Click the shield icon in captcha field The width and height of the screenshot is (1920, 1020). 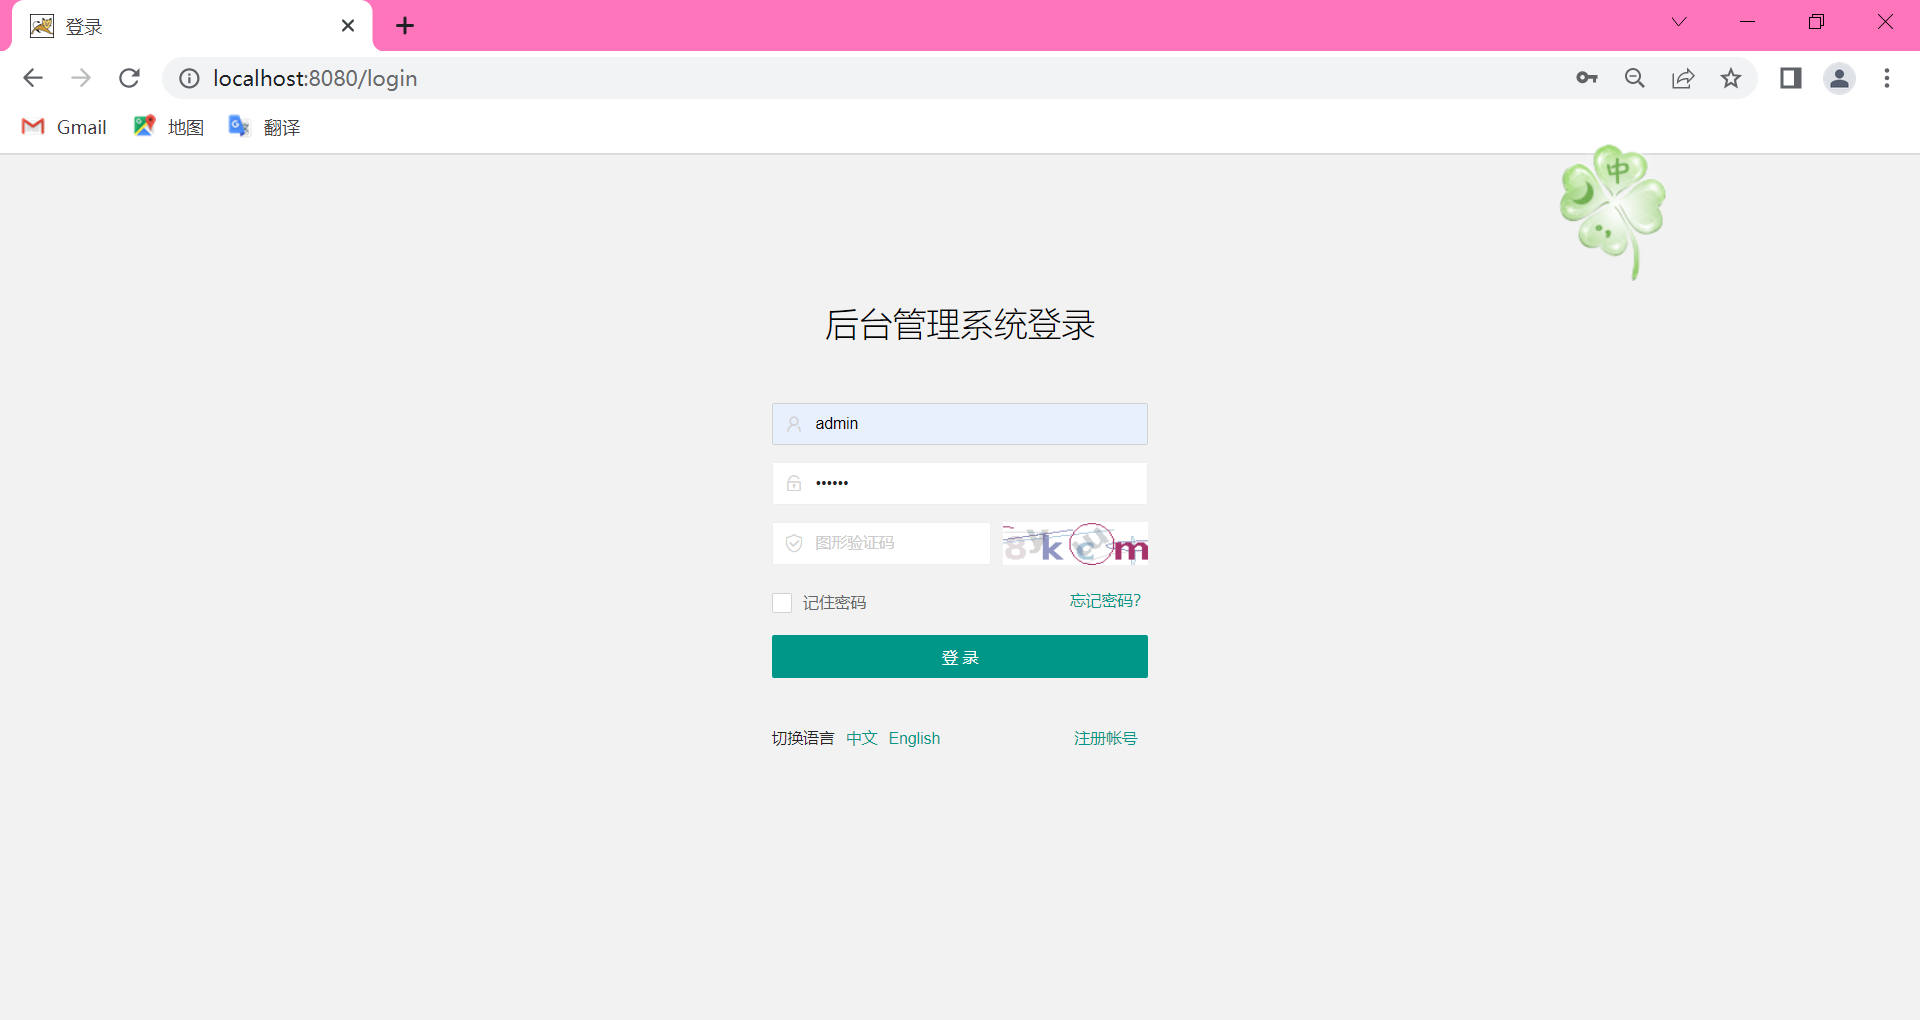794,543
